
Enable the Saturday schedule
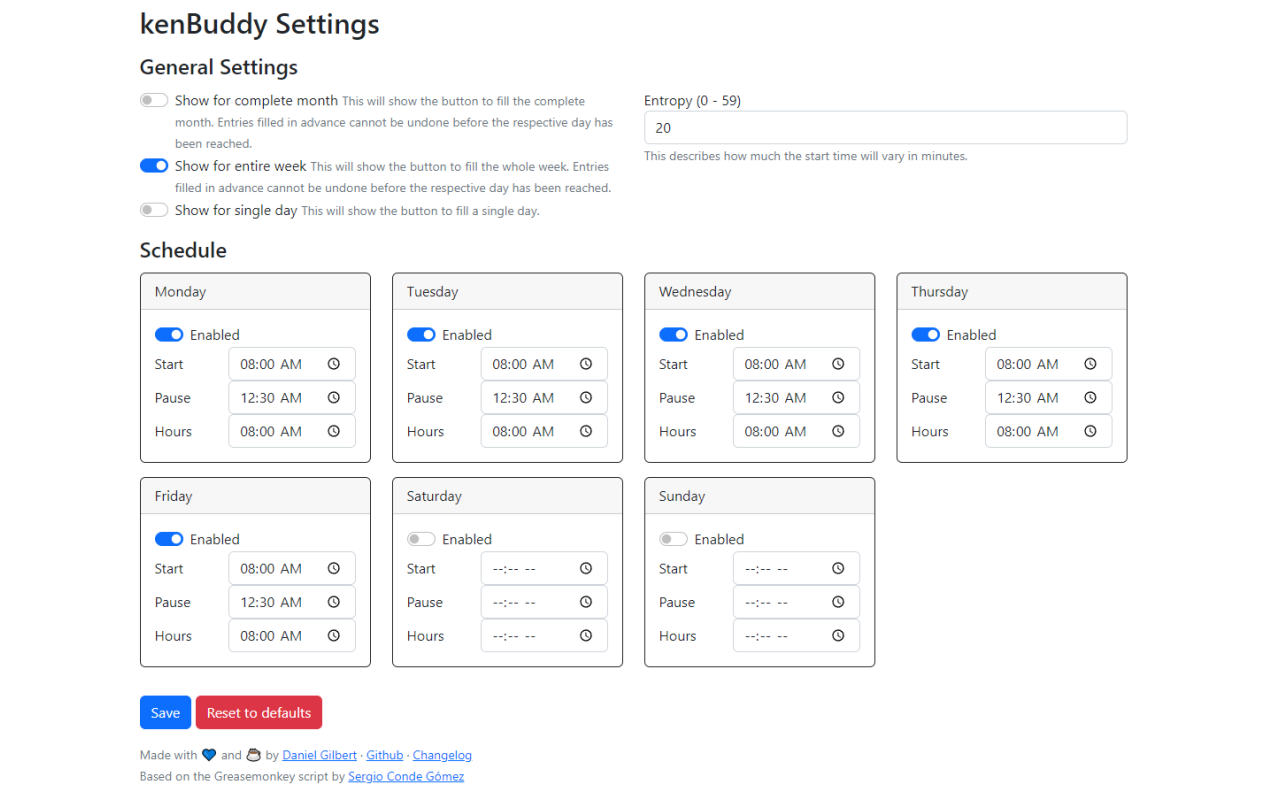(x=421, y=538)
